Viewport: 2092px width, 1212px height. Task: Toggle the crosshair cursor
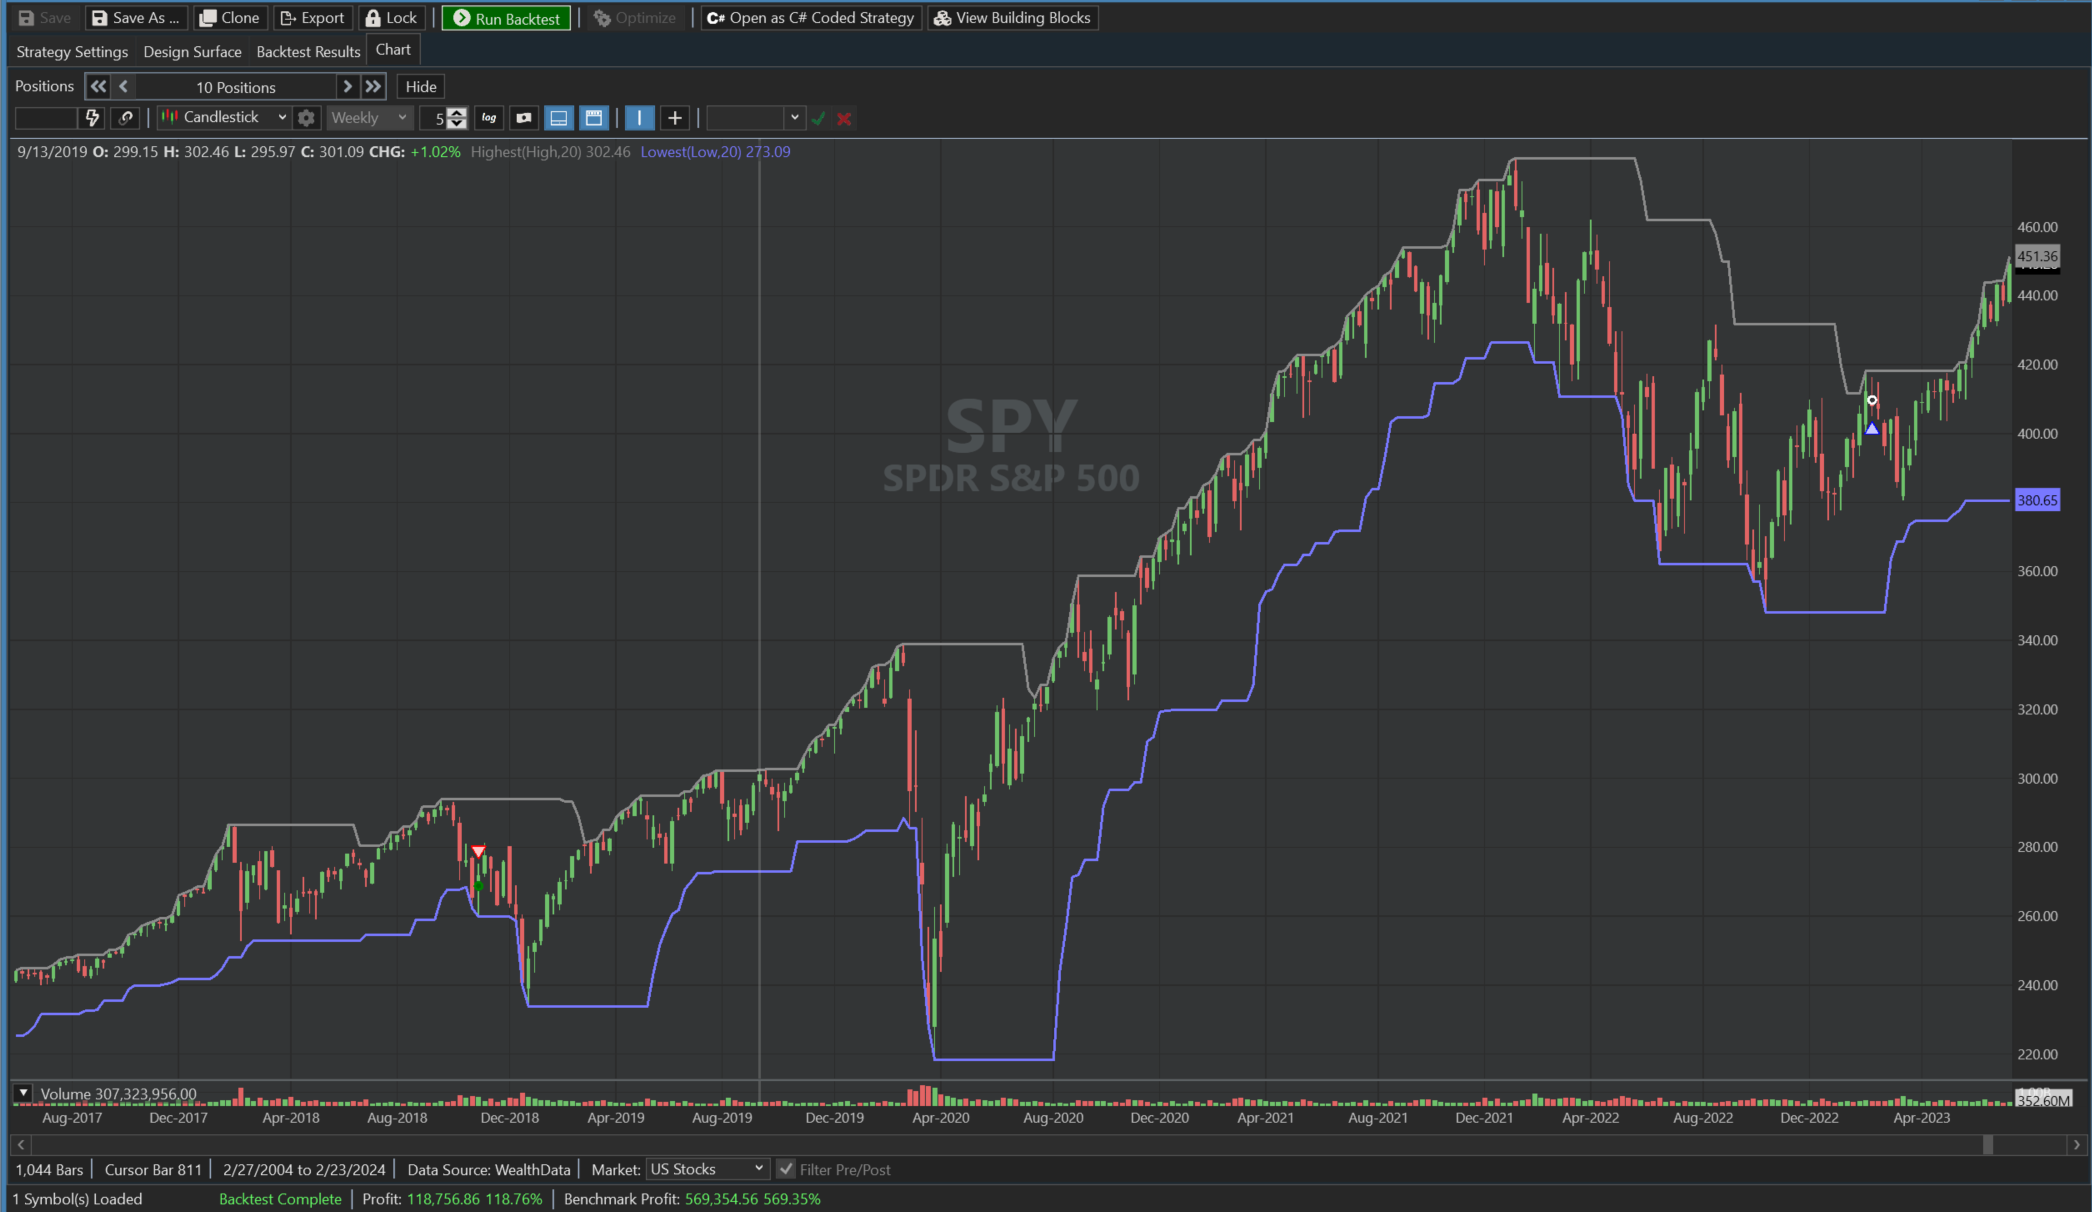(x=675, y=118)
